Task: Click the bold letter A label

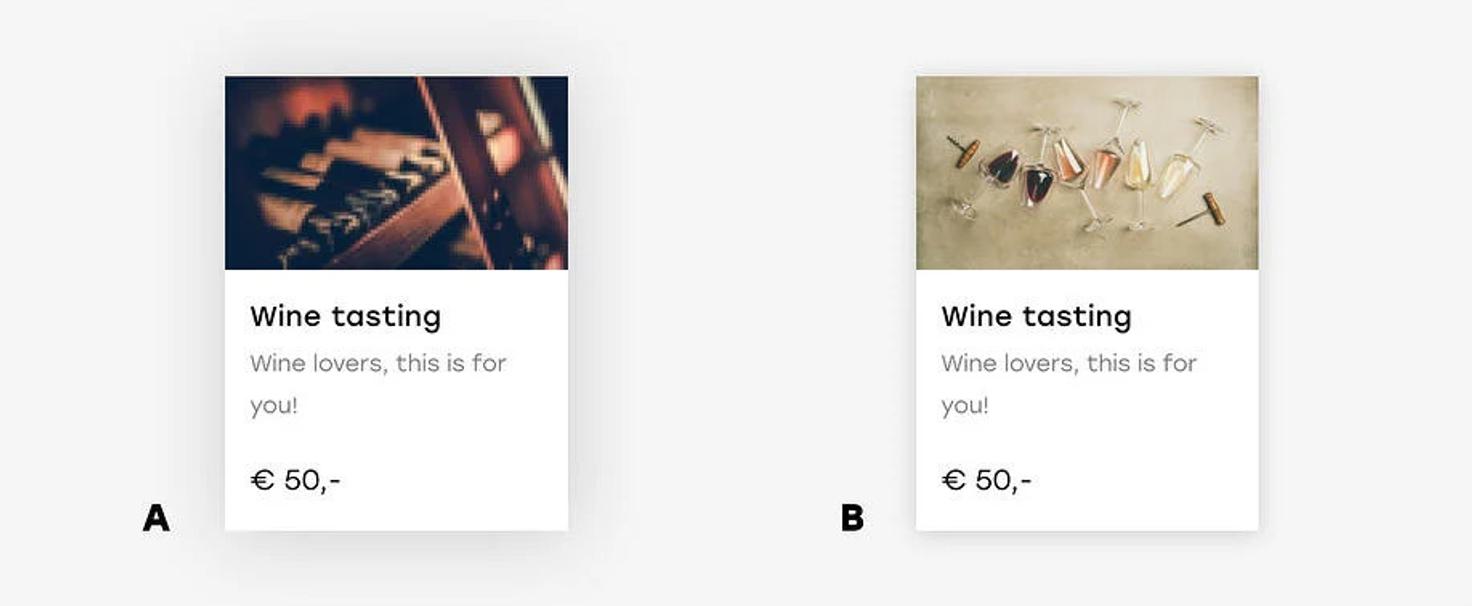Action: point(156,518)
